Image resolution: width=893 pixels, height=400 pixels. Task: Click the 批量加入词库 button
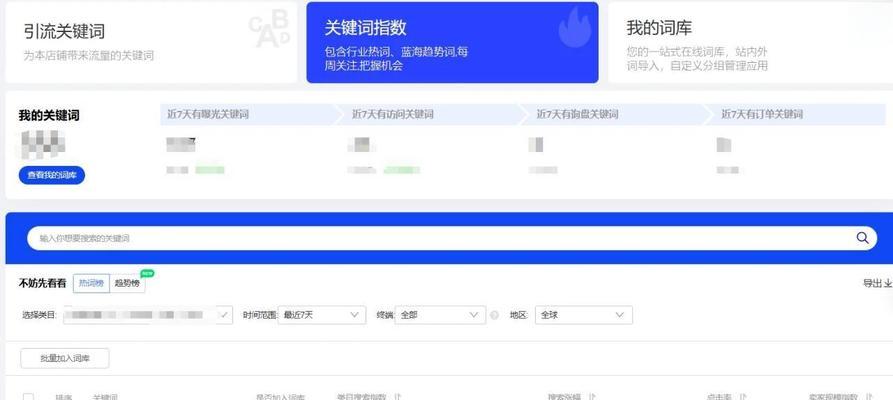tap(65, 358)
